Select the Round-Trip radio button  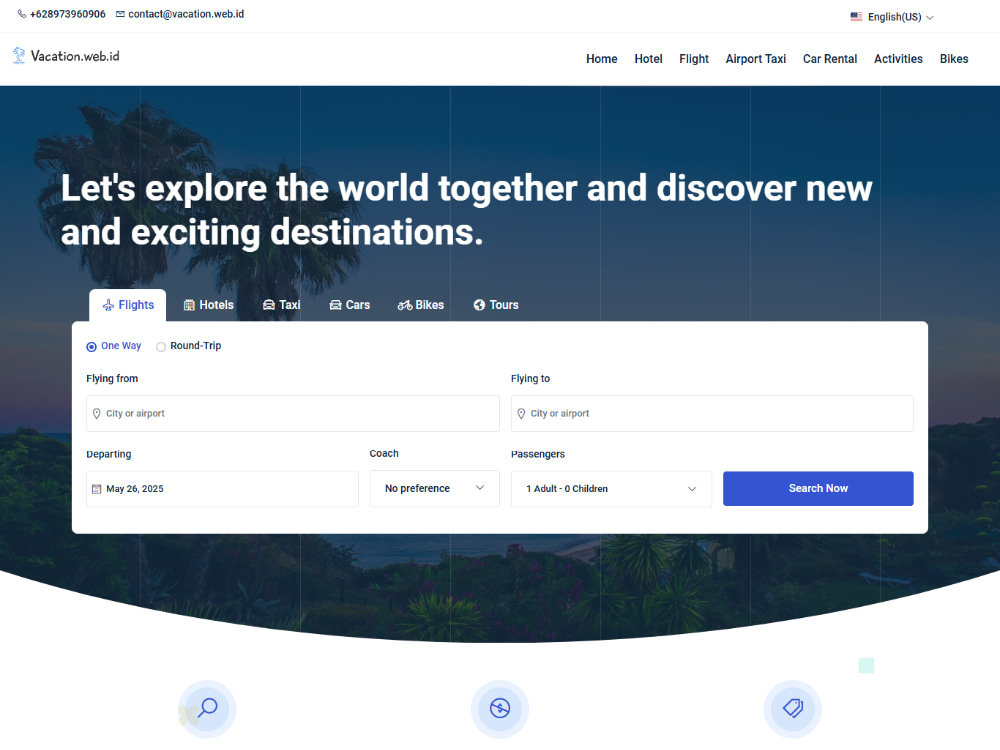pyautogui.click(x=161, y=347)
